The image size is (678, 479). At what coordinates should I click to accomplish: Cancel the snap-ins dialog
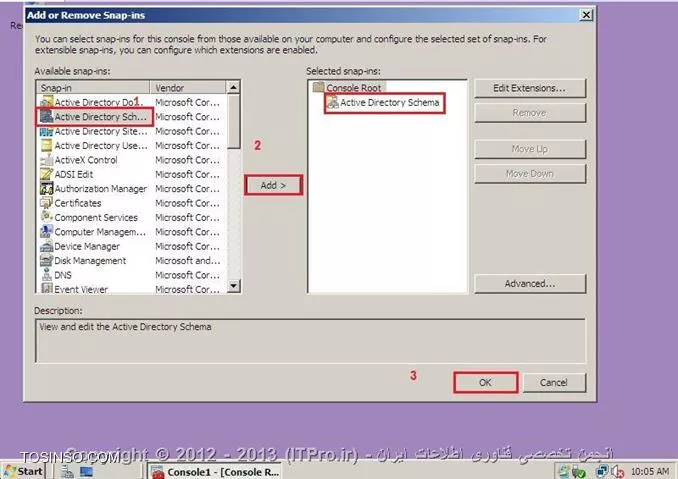(554, 383)
